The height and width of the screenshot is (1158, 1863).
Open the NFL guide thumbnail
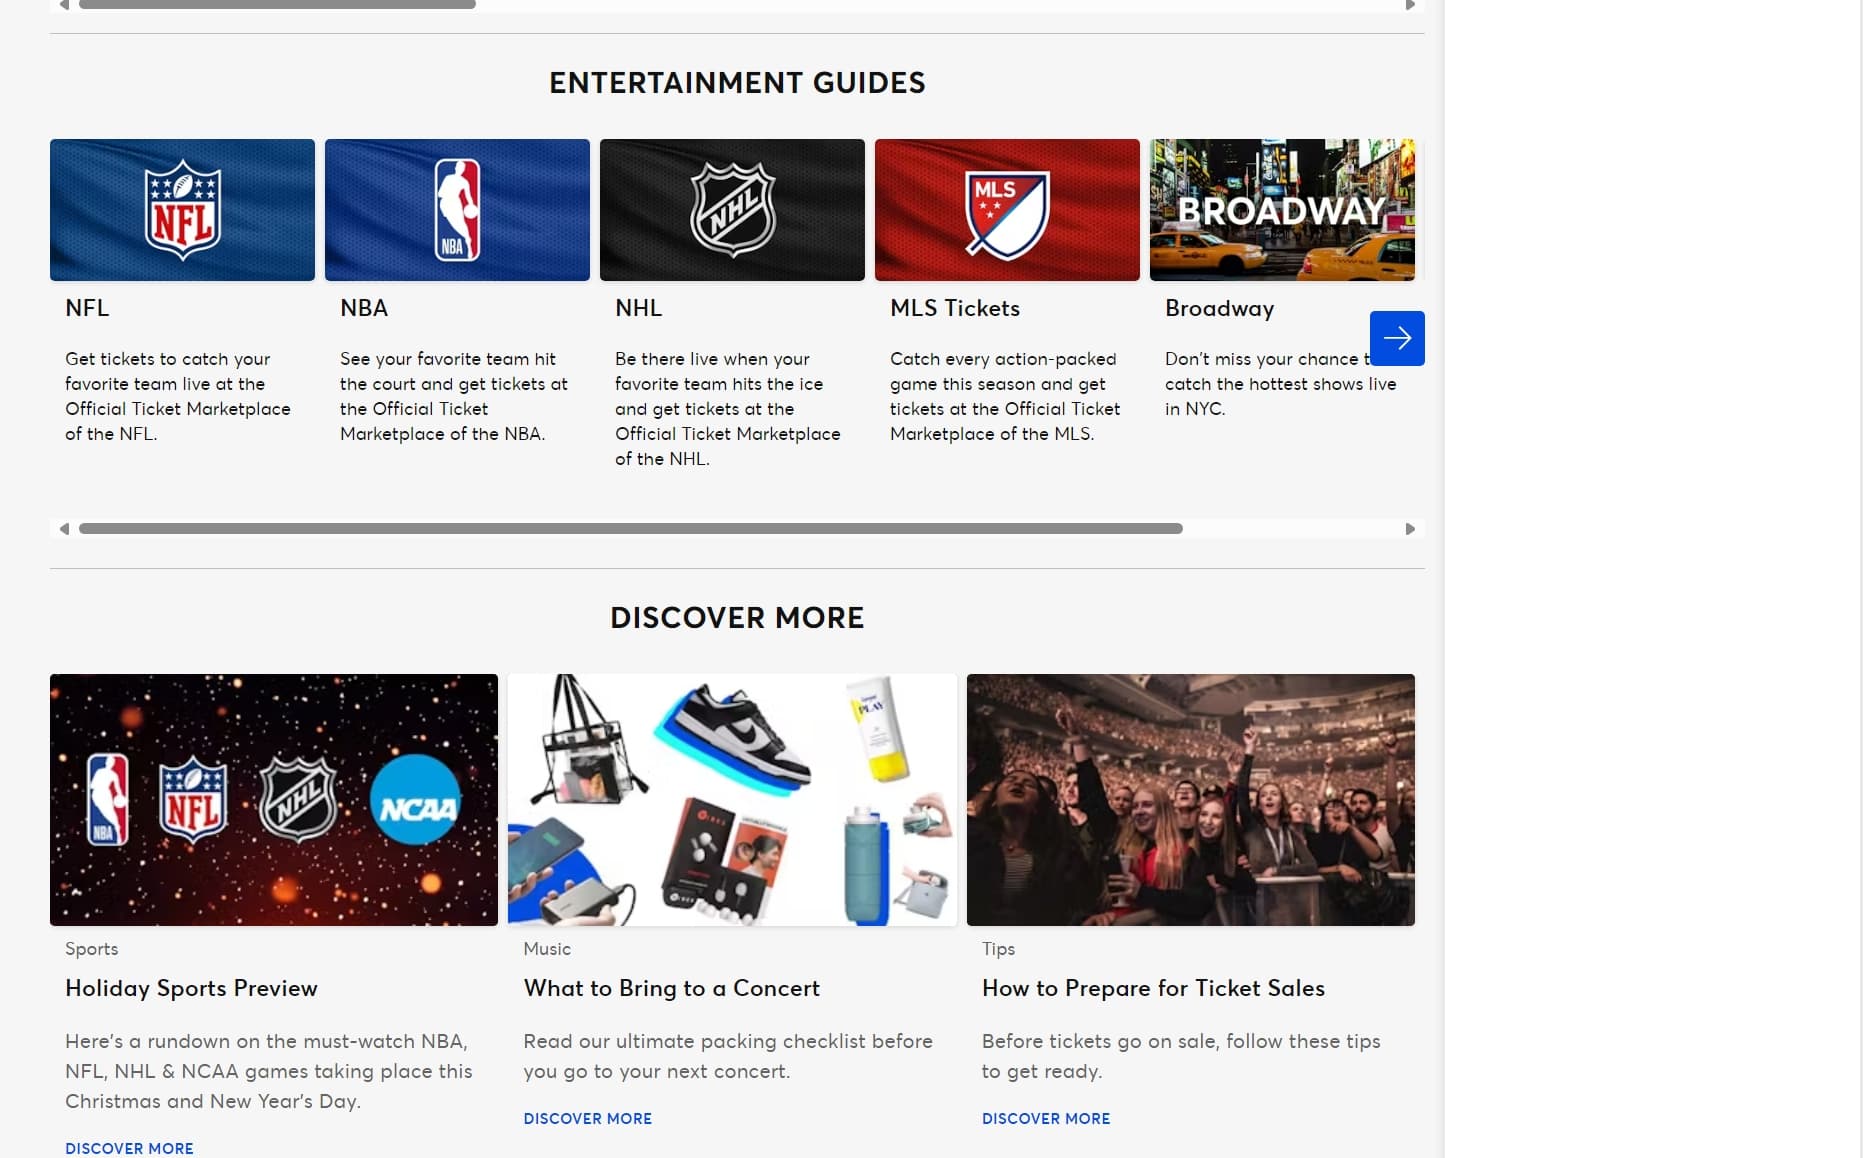click(x=182, y=210)
